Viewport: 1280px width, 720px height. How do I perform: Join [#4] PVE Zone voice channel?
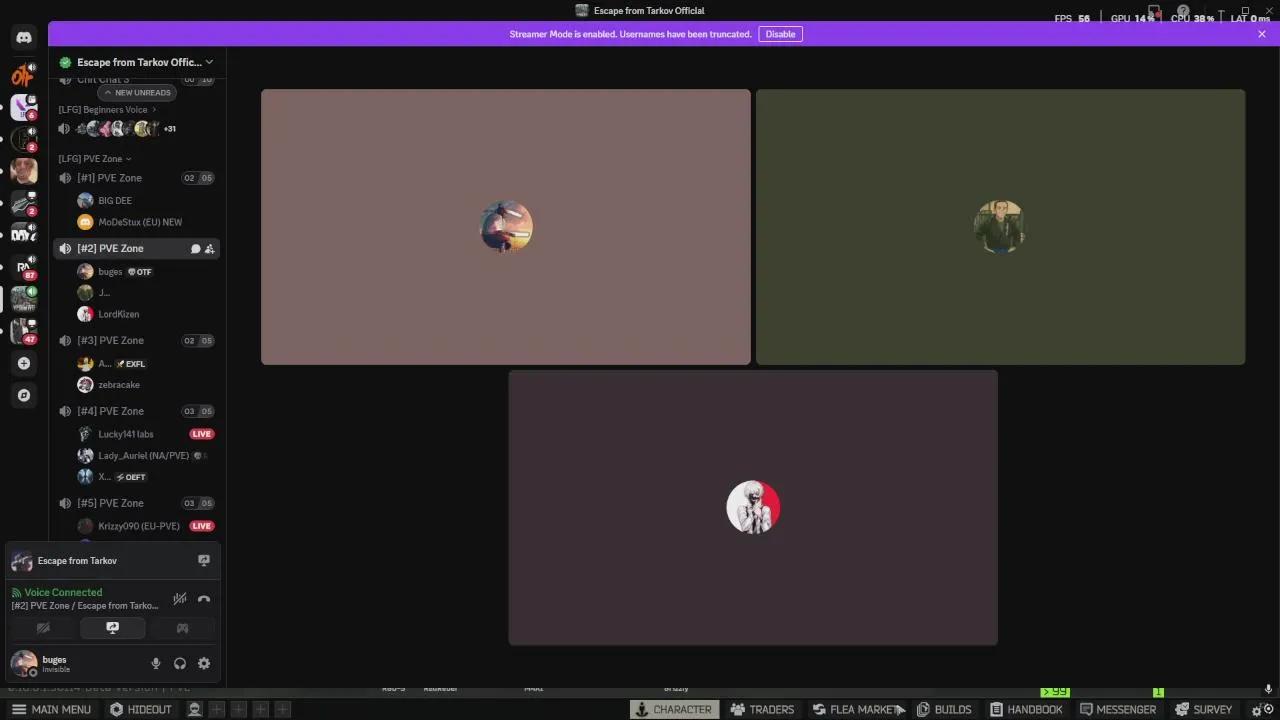click(136, 411)
